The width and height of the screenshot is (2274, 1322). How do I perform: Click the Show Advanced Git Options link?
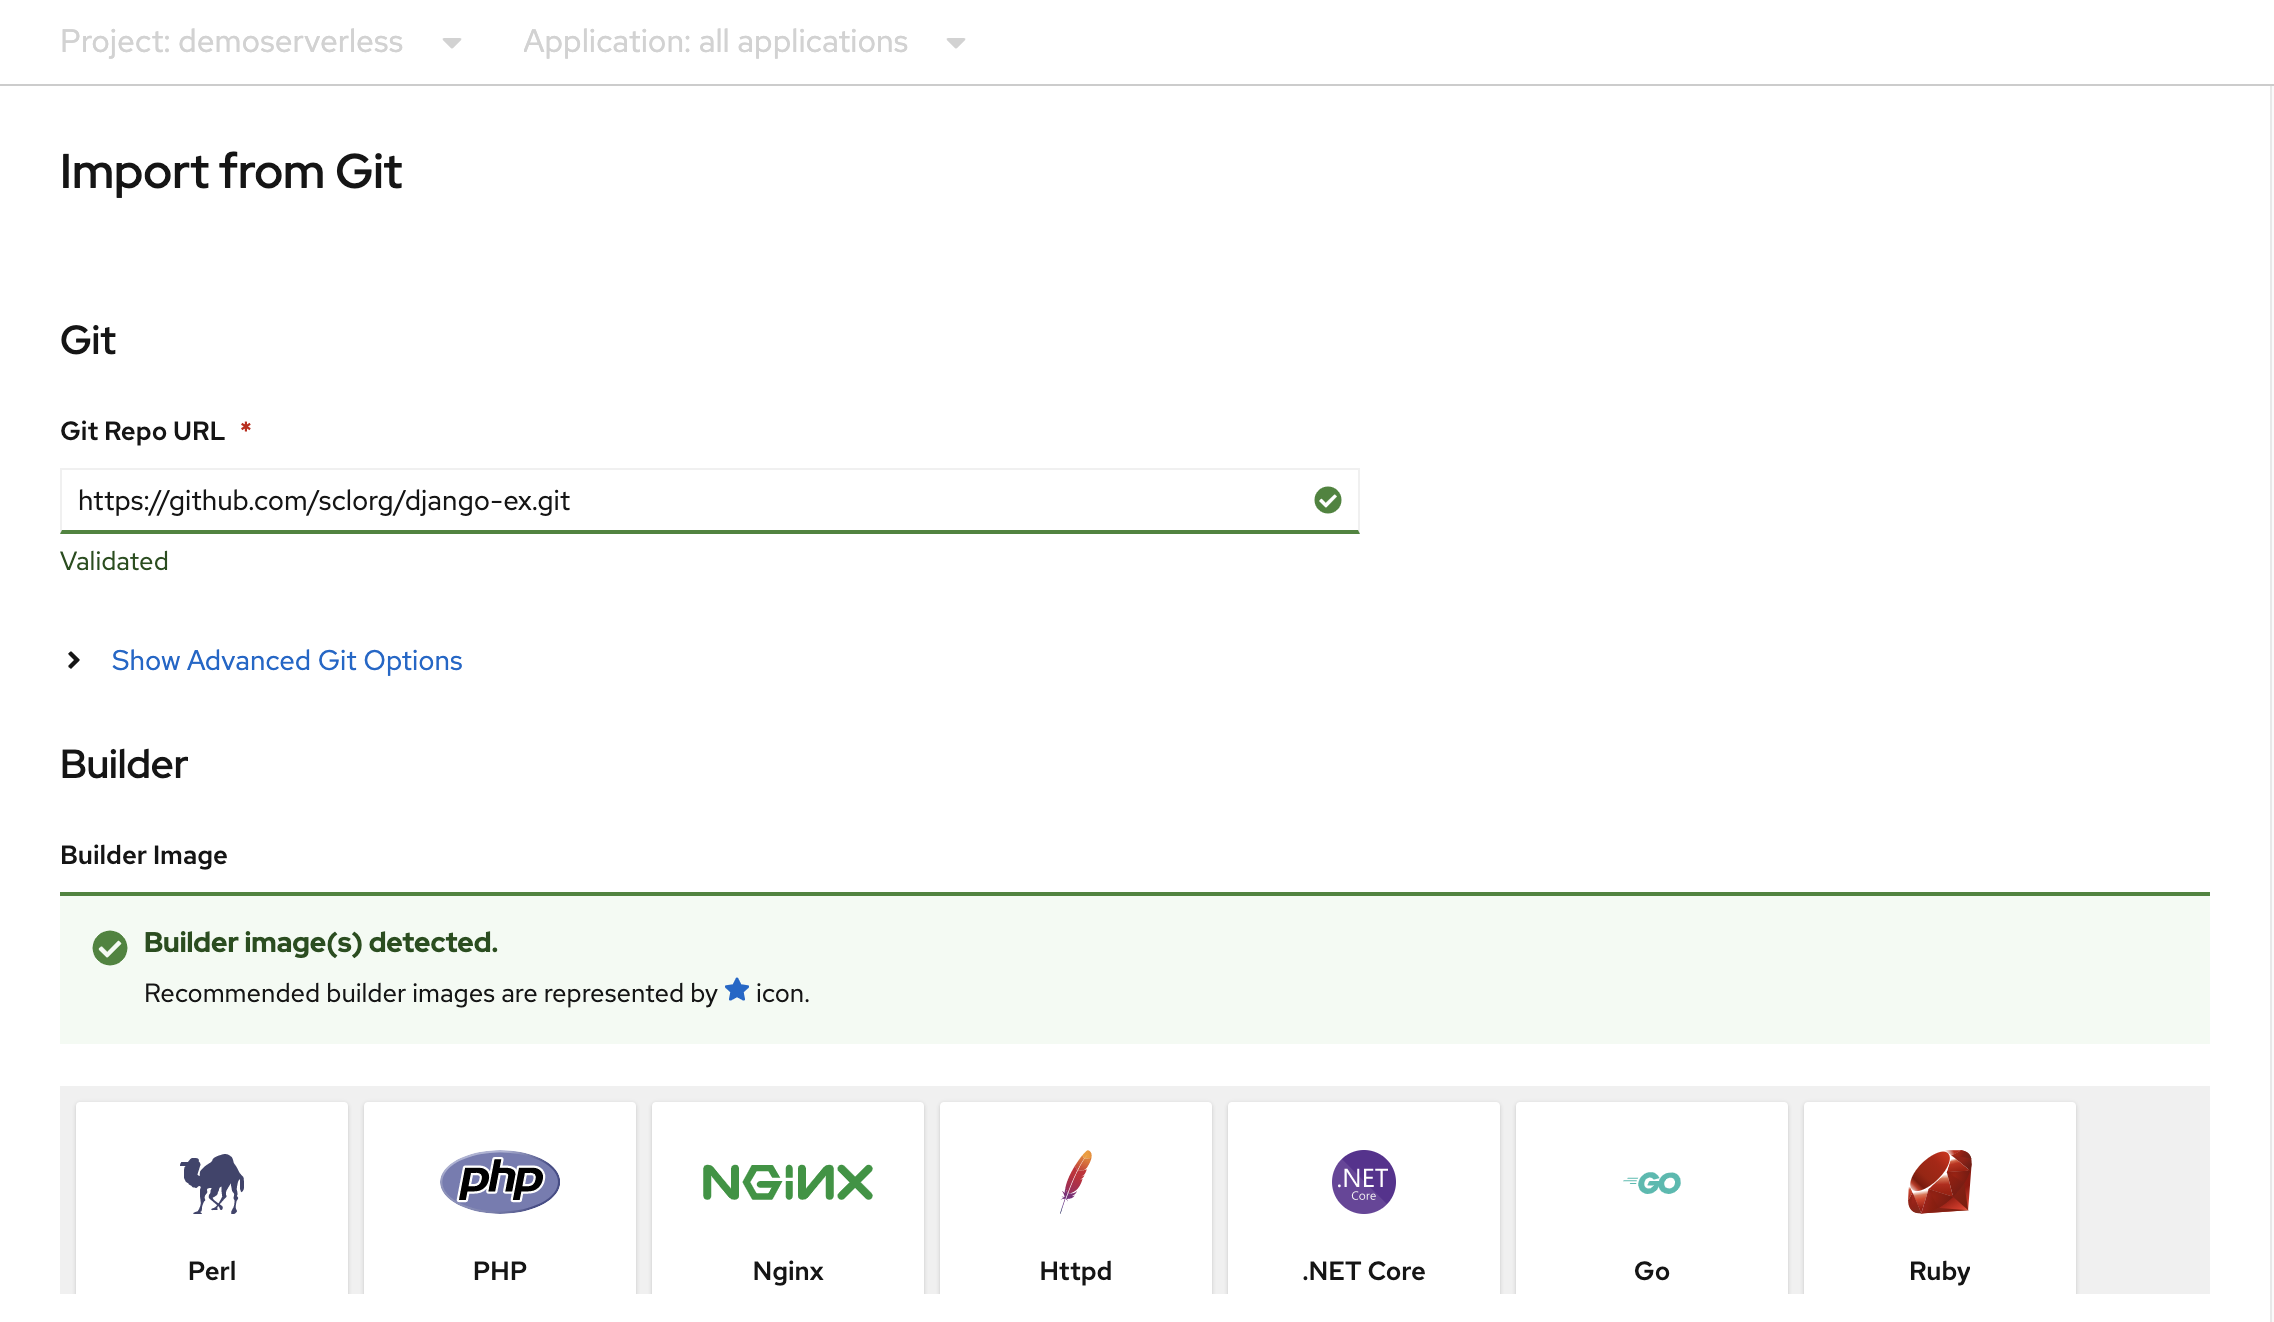click(x=285, y=659)
